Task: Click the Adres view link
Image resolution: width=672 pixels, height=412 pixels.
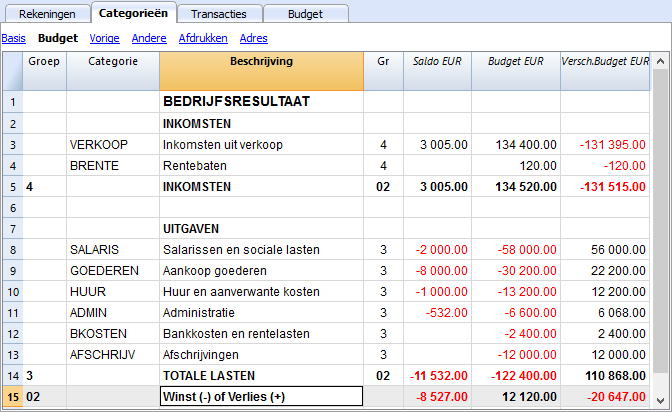Action: tap(254, 38)
